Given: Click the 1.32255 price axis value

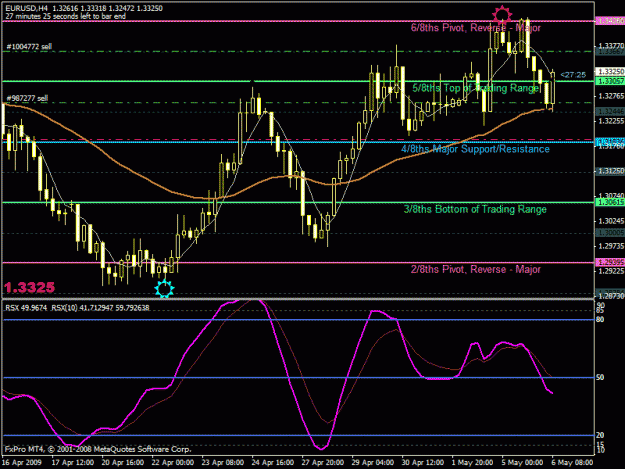Looking at the screenshot, I should [611, 121].
